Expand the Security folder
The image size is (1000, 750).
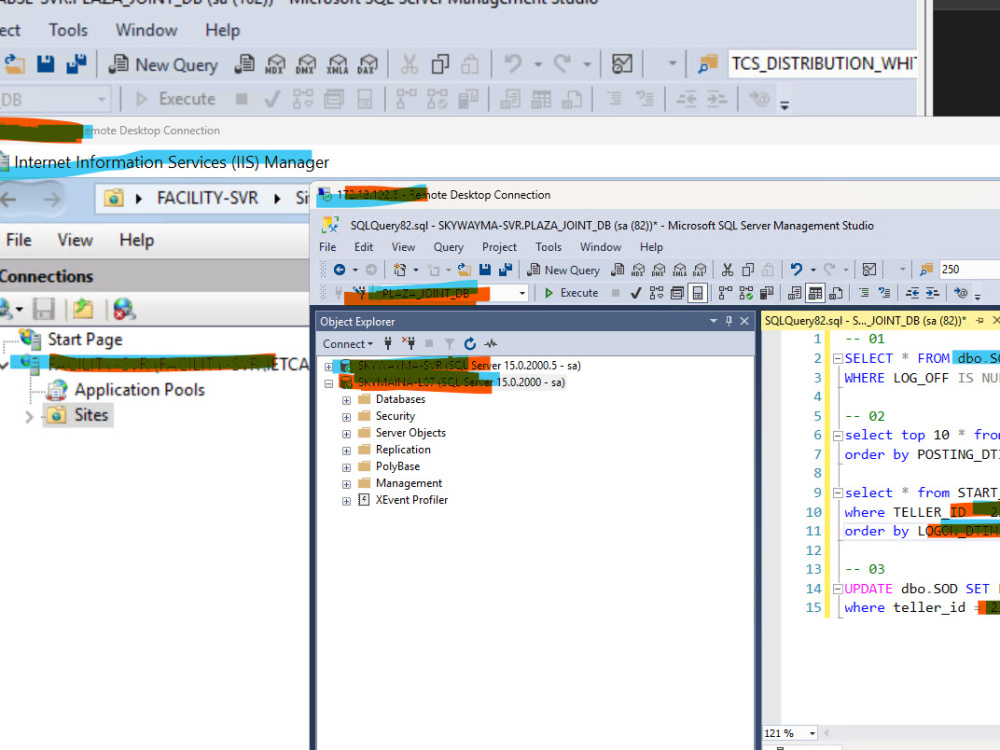click(346, 417)
